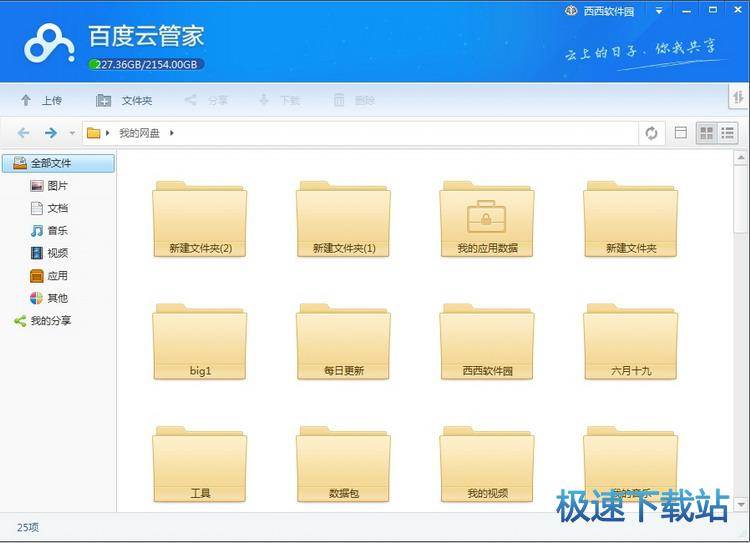Go forward with the right arrow
Screen dimensions: 750x543
(x=51, y=133)
